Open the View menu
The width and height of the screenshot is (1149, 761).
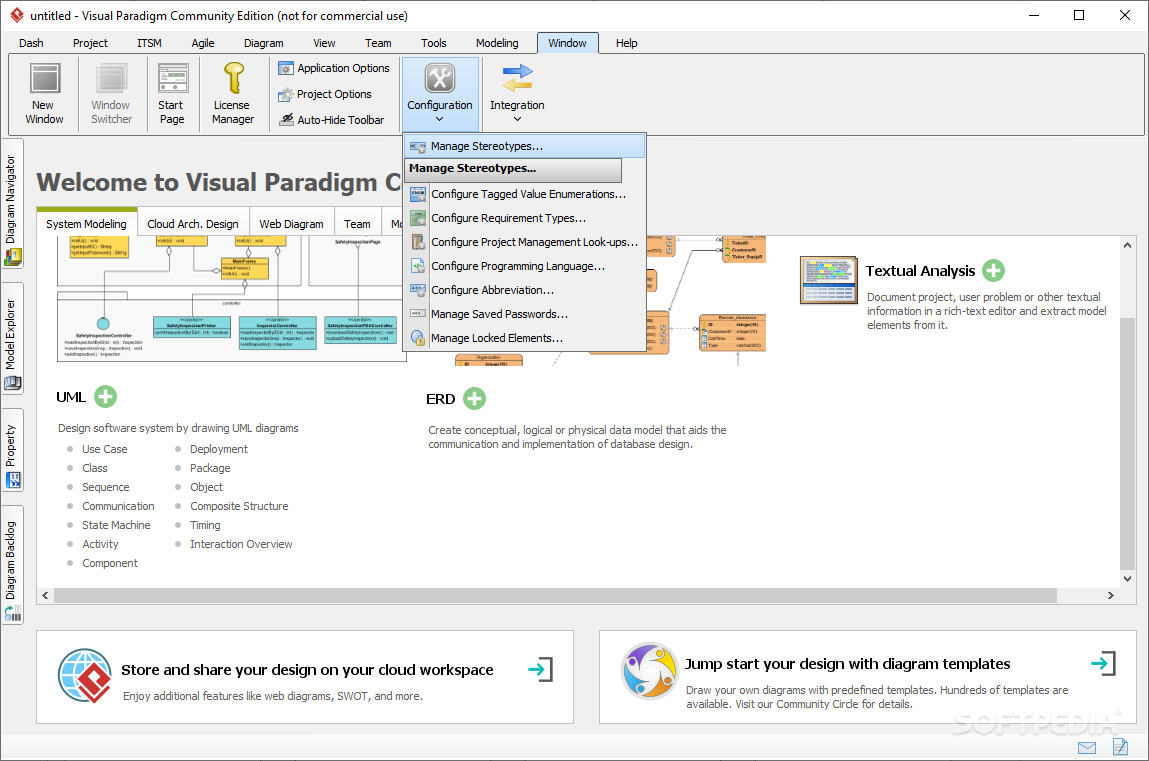[324, 43]
